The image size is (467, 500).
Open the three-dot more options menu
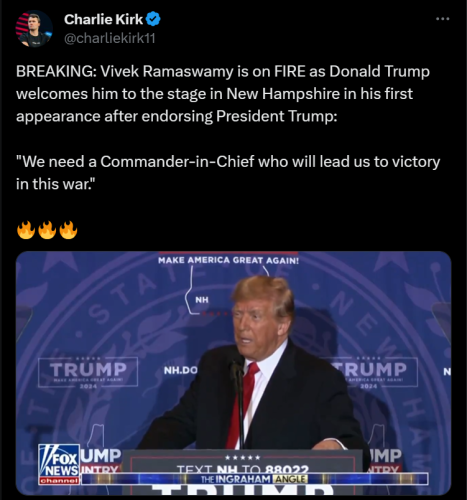tap(443, 19)
